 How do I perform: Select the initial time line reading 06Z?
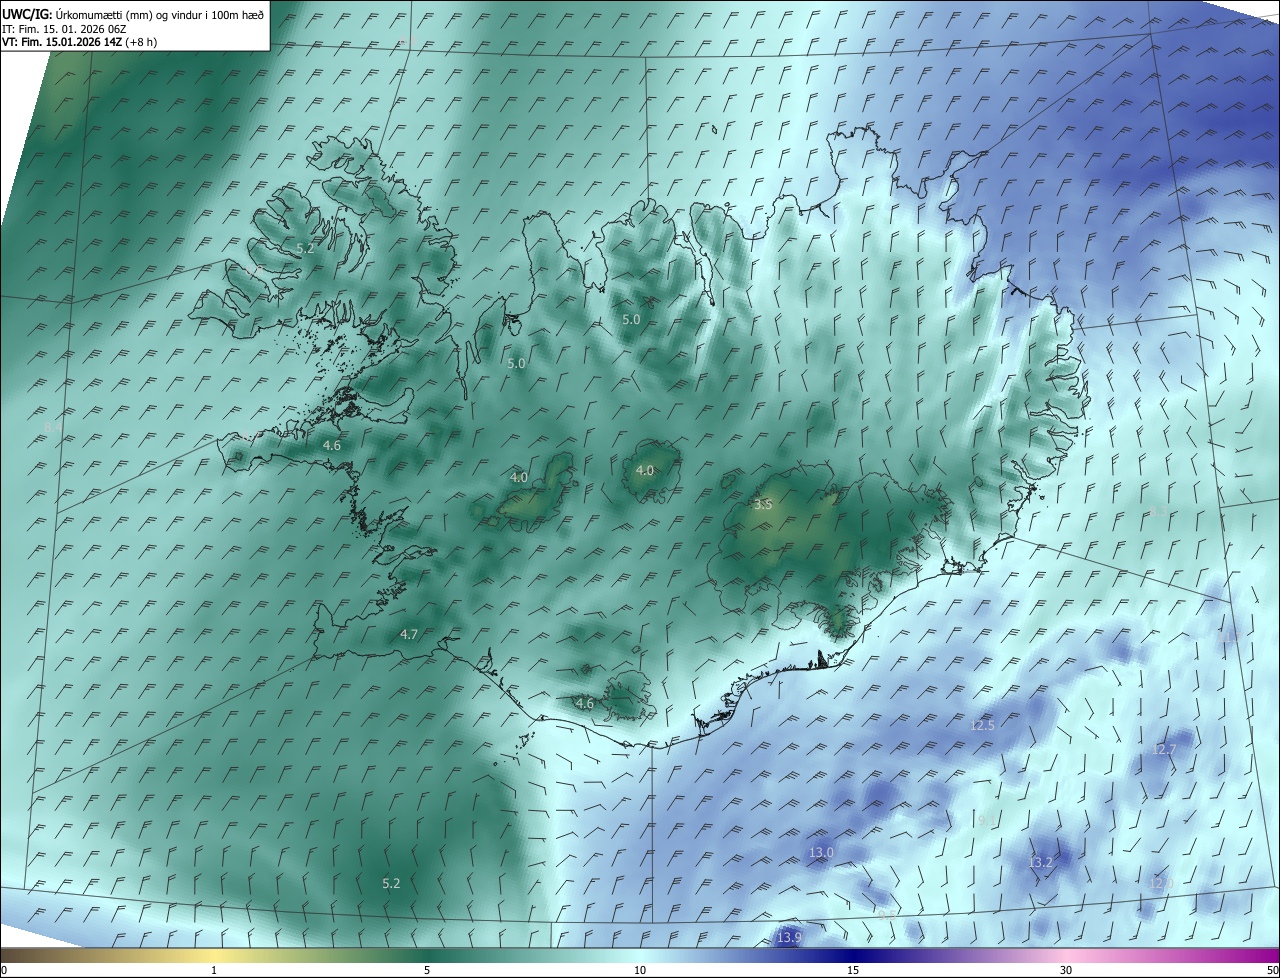(x=62, y=28)
